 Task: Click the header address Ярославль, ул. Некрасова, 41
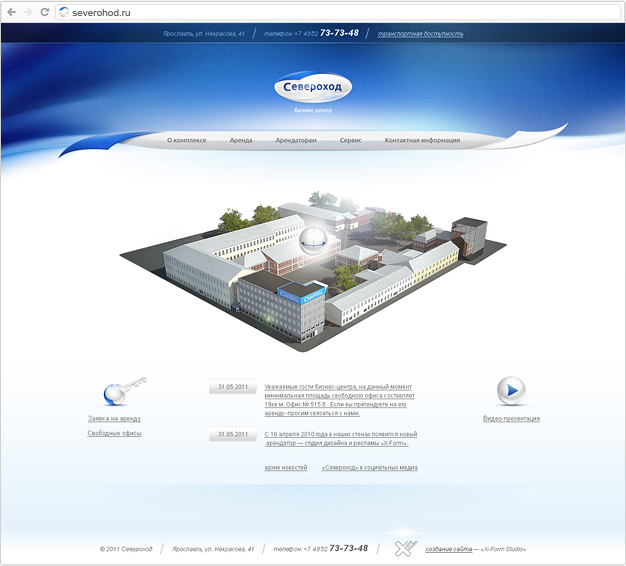(x=204, y=34)
